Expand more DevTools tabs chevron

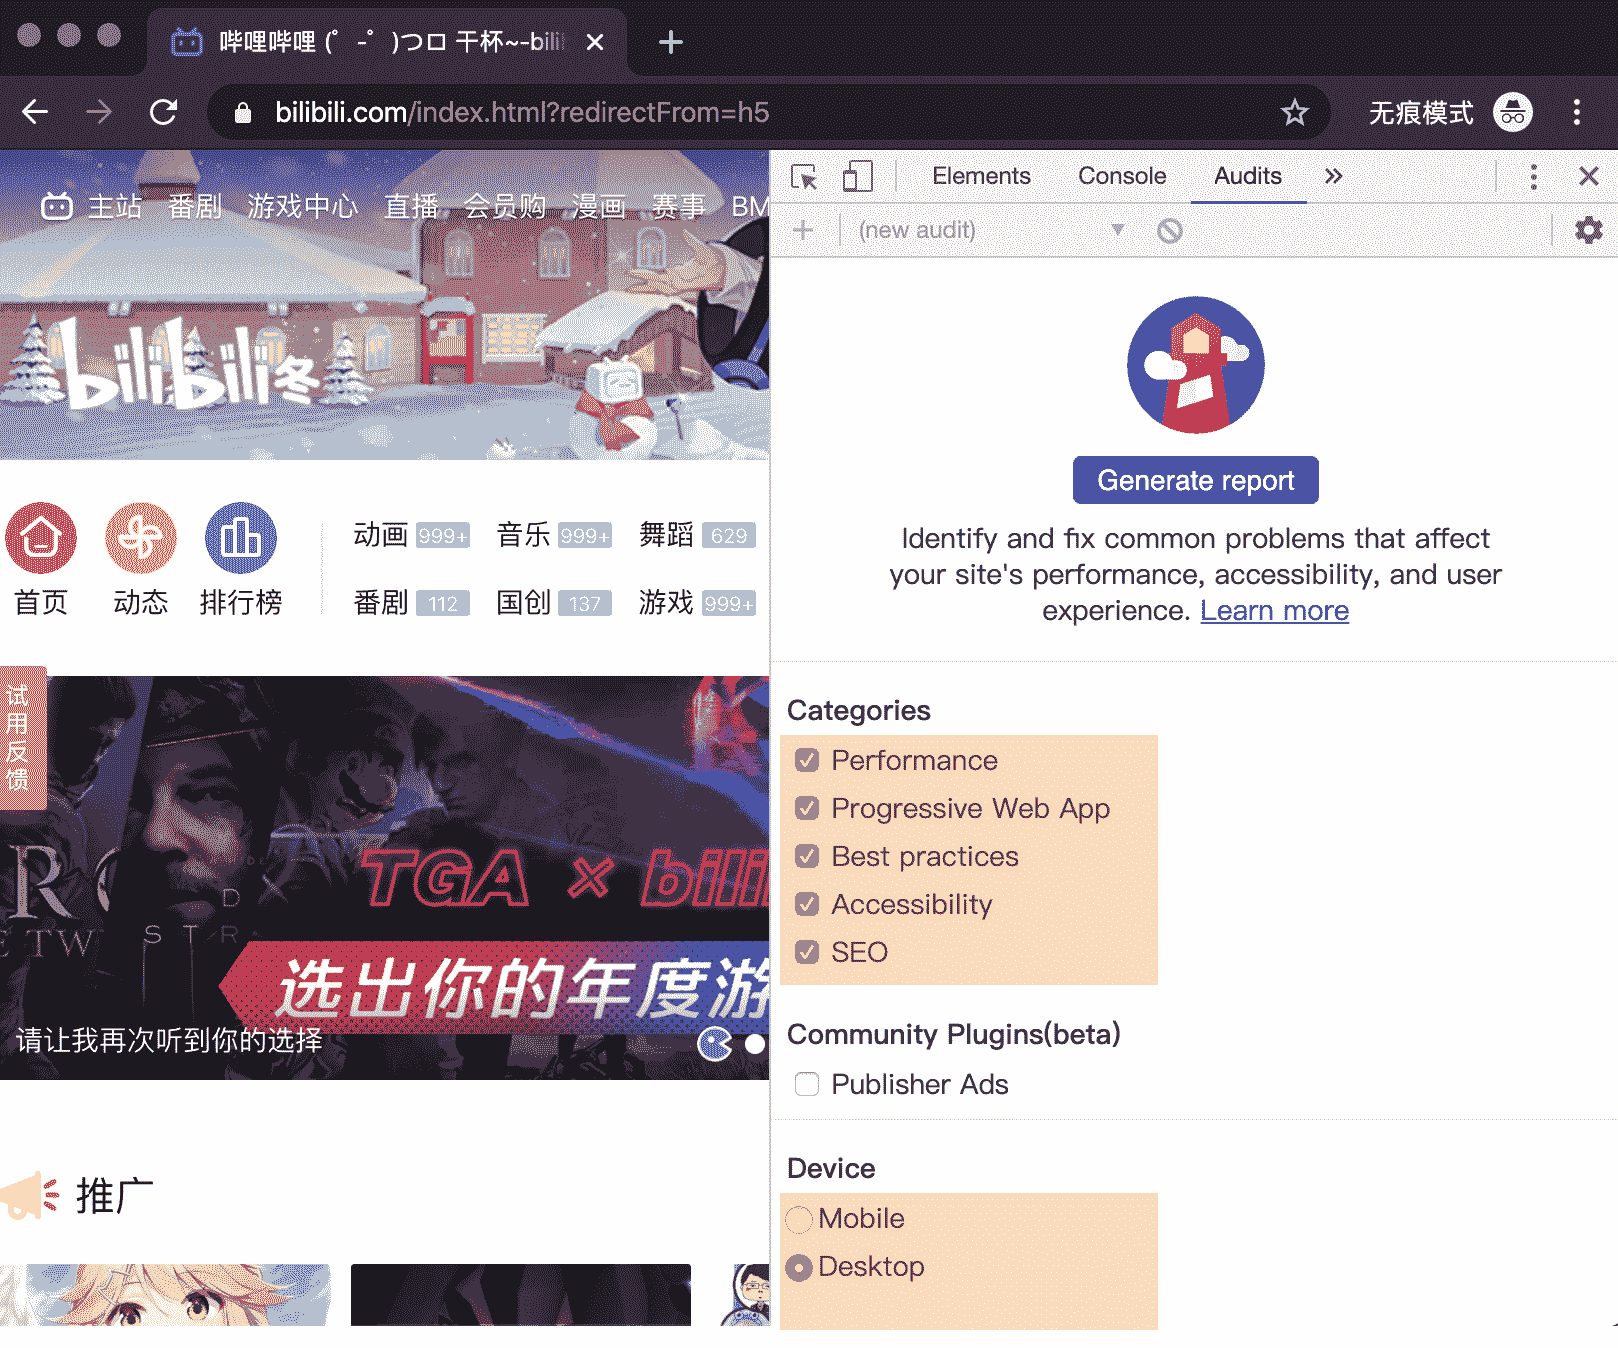pos(1333,176)
